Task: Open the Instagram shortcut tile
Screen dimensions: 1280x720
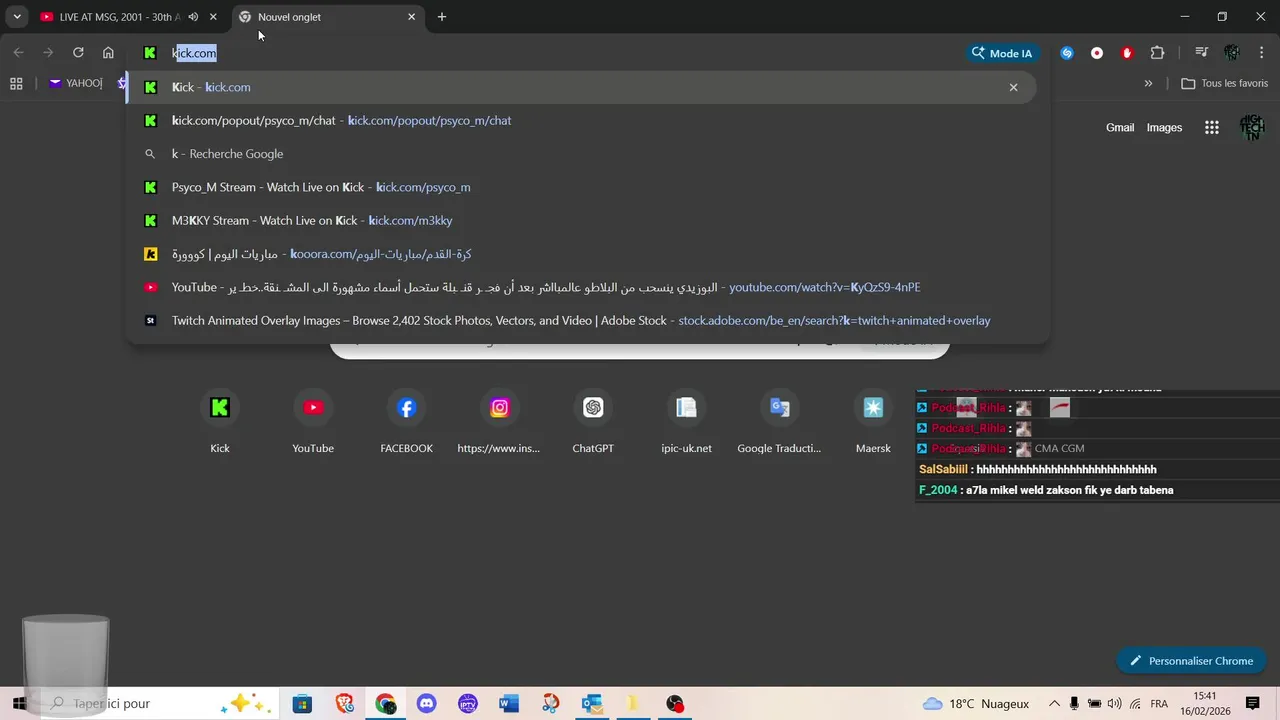Action: pos(499,420)
